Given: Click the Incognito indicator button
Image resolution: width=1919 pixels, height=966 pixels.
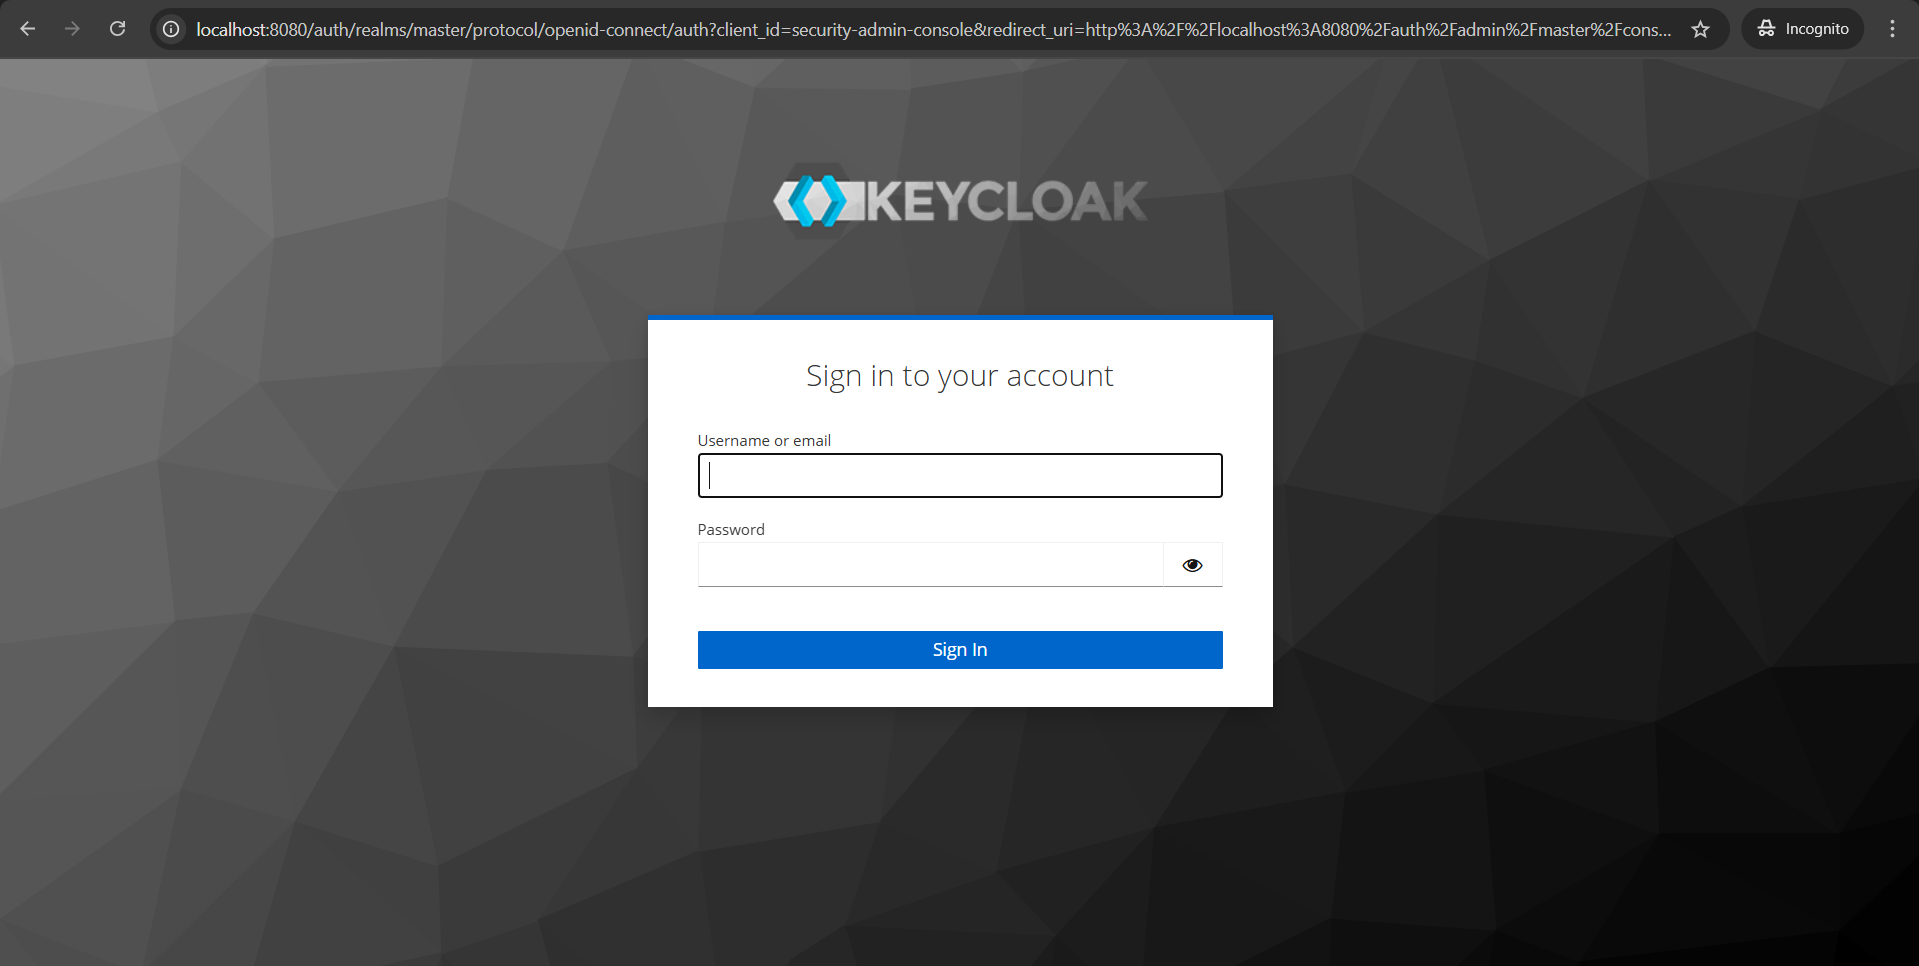Looking at the screenshot, I should [1803, 29].
